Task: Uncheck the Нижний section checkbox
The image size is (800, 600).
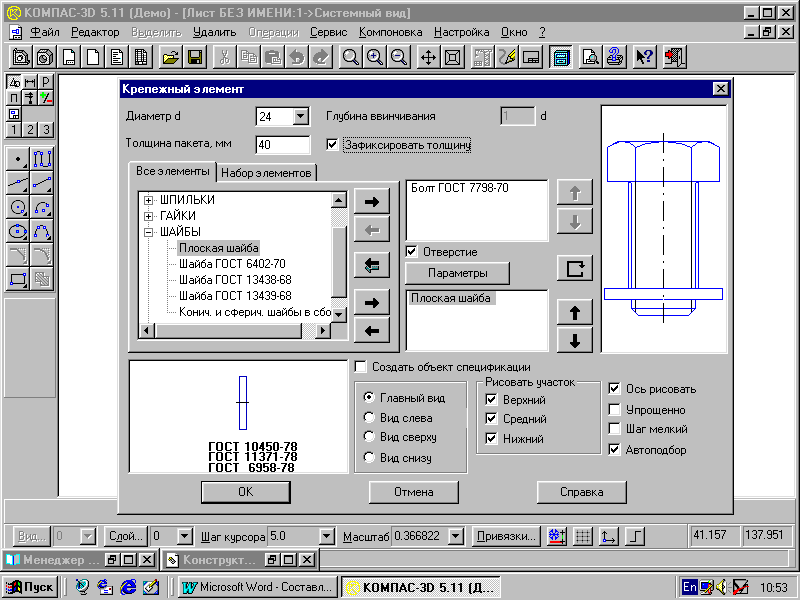Action: 491,438
